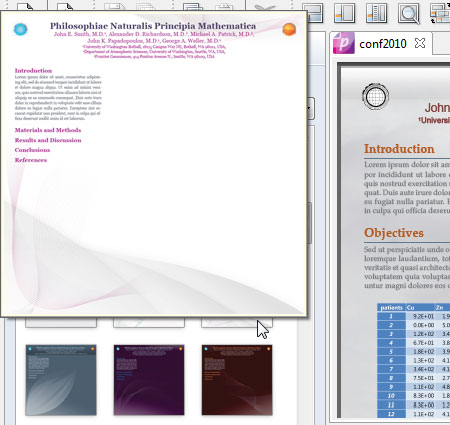Click the clipboard Paste icon in the toolbar
450x425 pixels.
click(223, 7)
